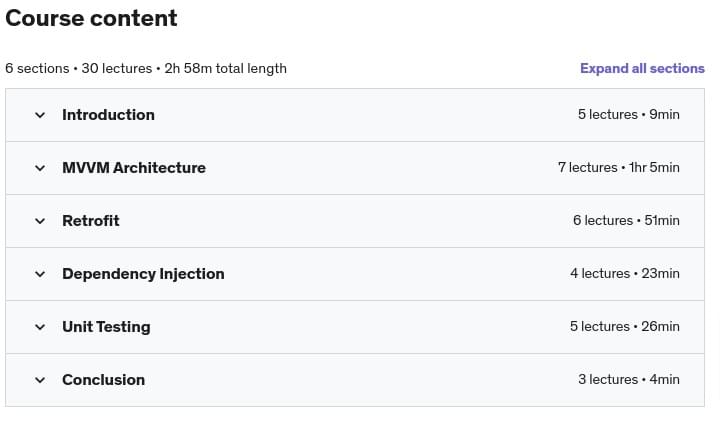The image size is (720, 421).
Task: Click the course summary showing total length
Action: [146, 69]
